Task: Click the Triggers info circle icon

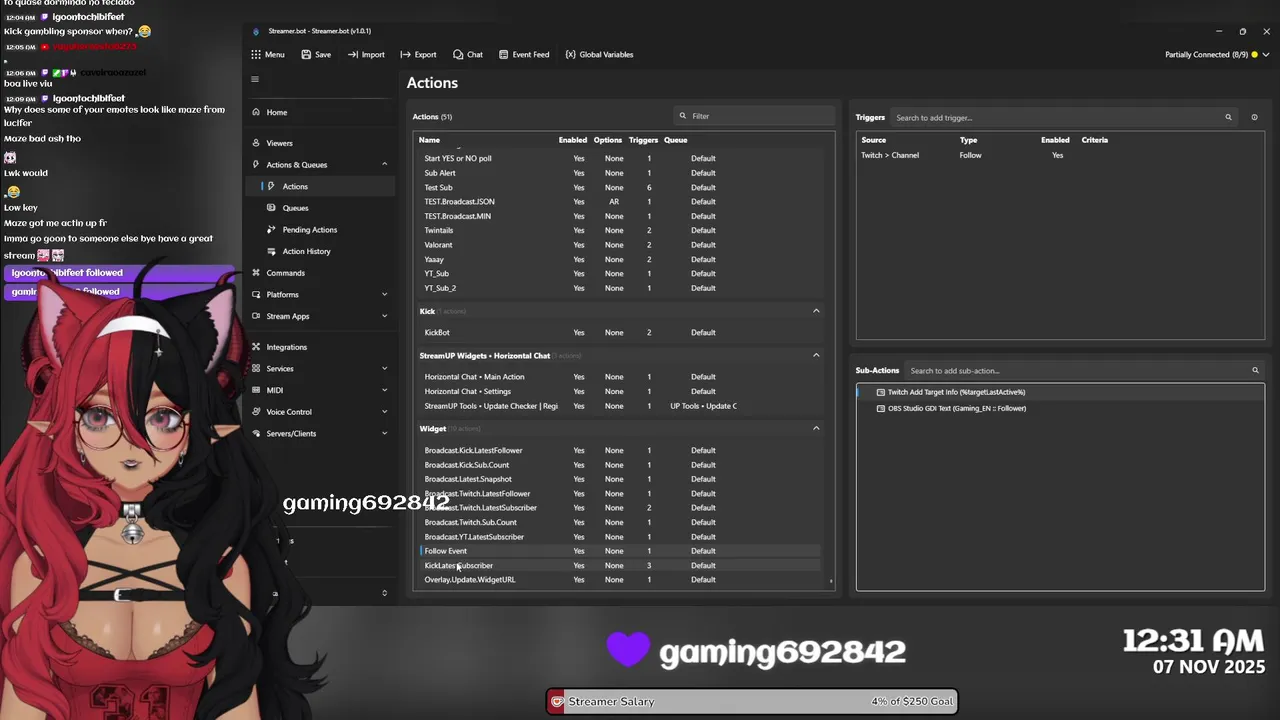Action: tap(1254, 117)
